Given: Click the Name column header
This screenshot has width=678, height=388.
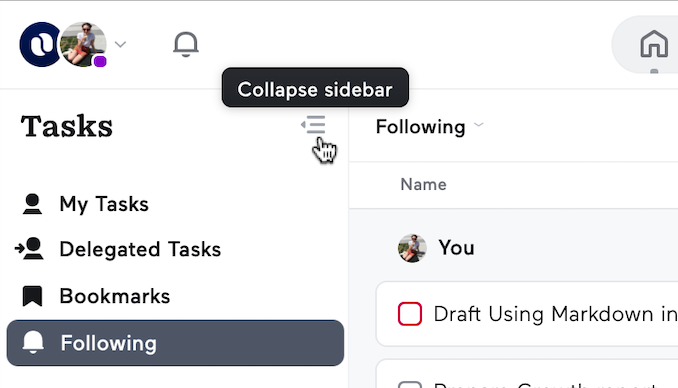Looking at the screenshot, I should point(423,185).
